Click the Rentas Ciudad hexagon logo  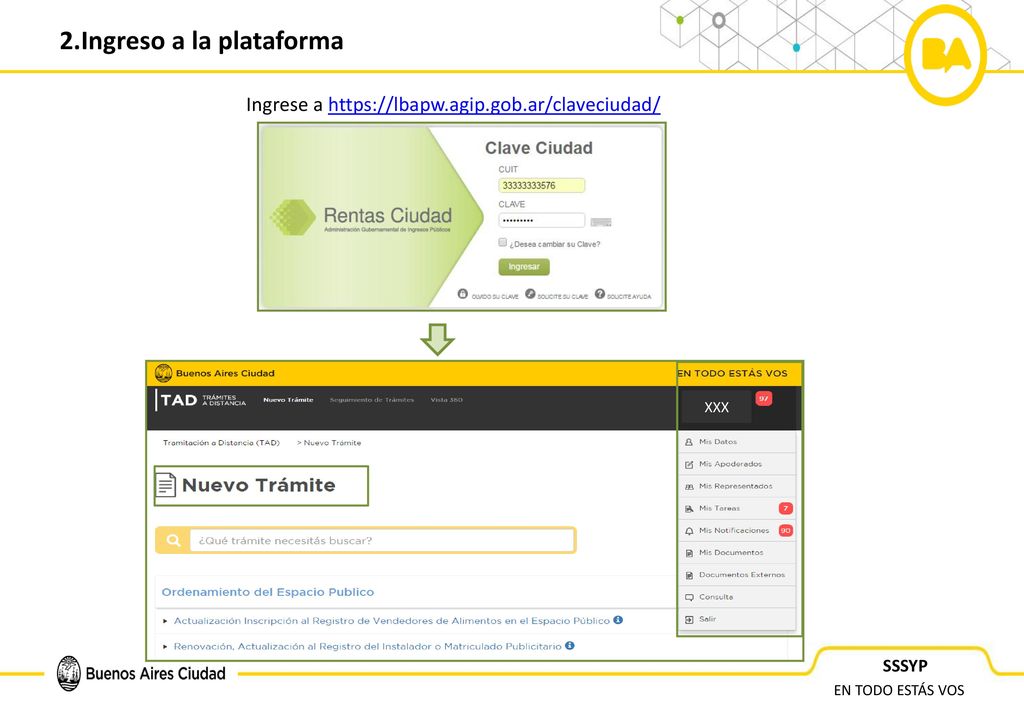coord(293,217)
